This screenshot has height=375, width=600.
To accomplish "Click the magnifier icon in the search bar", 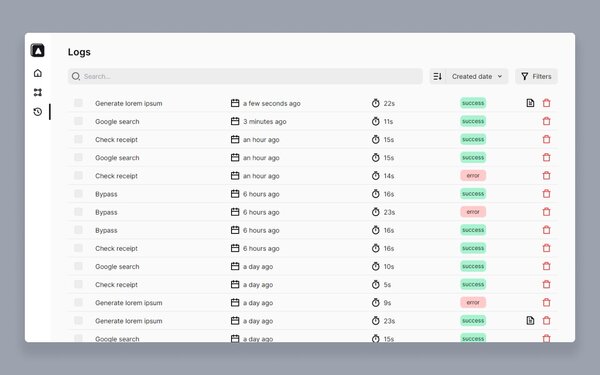I will (76, 76).
